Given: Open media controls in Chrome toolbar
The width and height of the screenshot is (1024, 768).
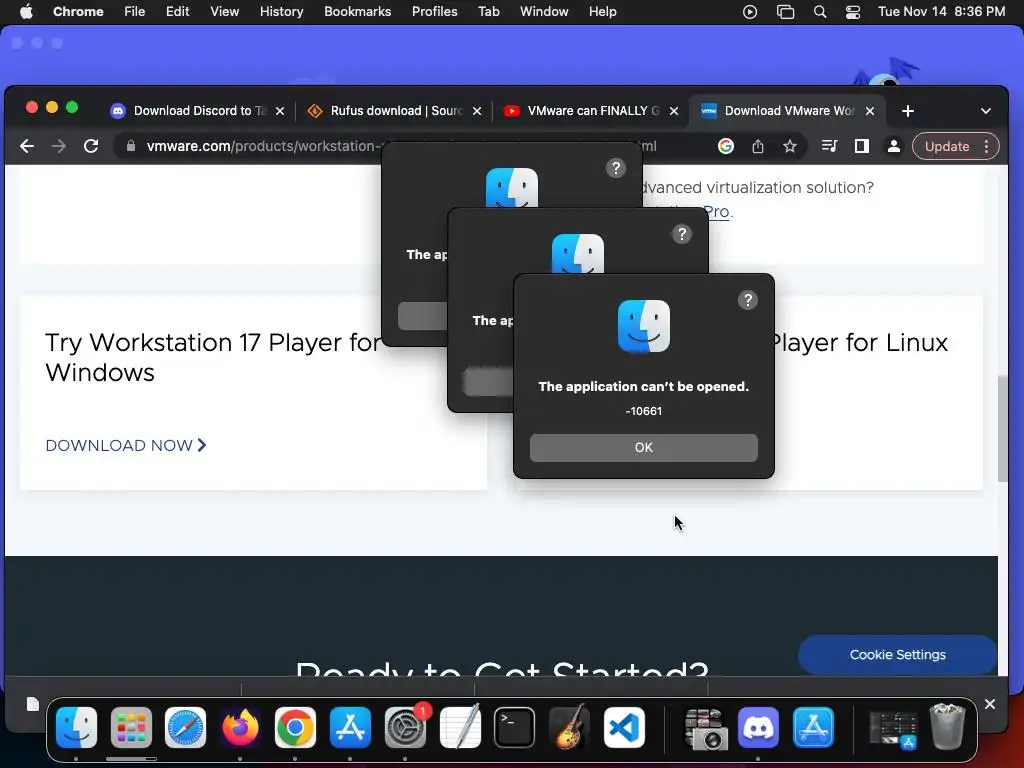Looking at the screenshot, I should (829, 146).
